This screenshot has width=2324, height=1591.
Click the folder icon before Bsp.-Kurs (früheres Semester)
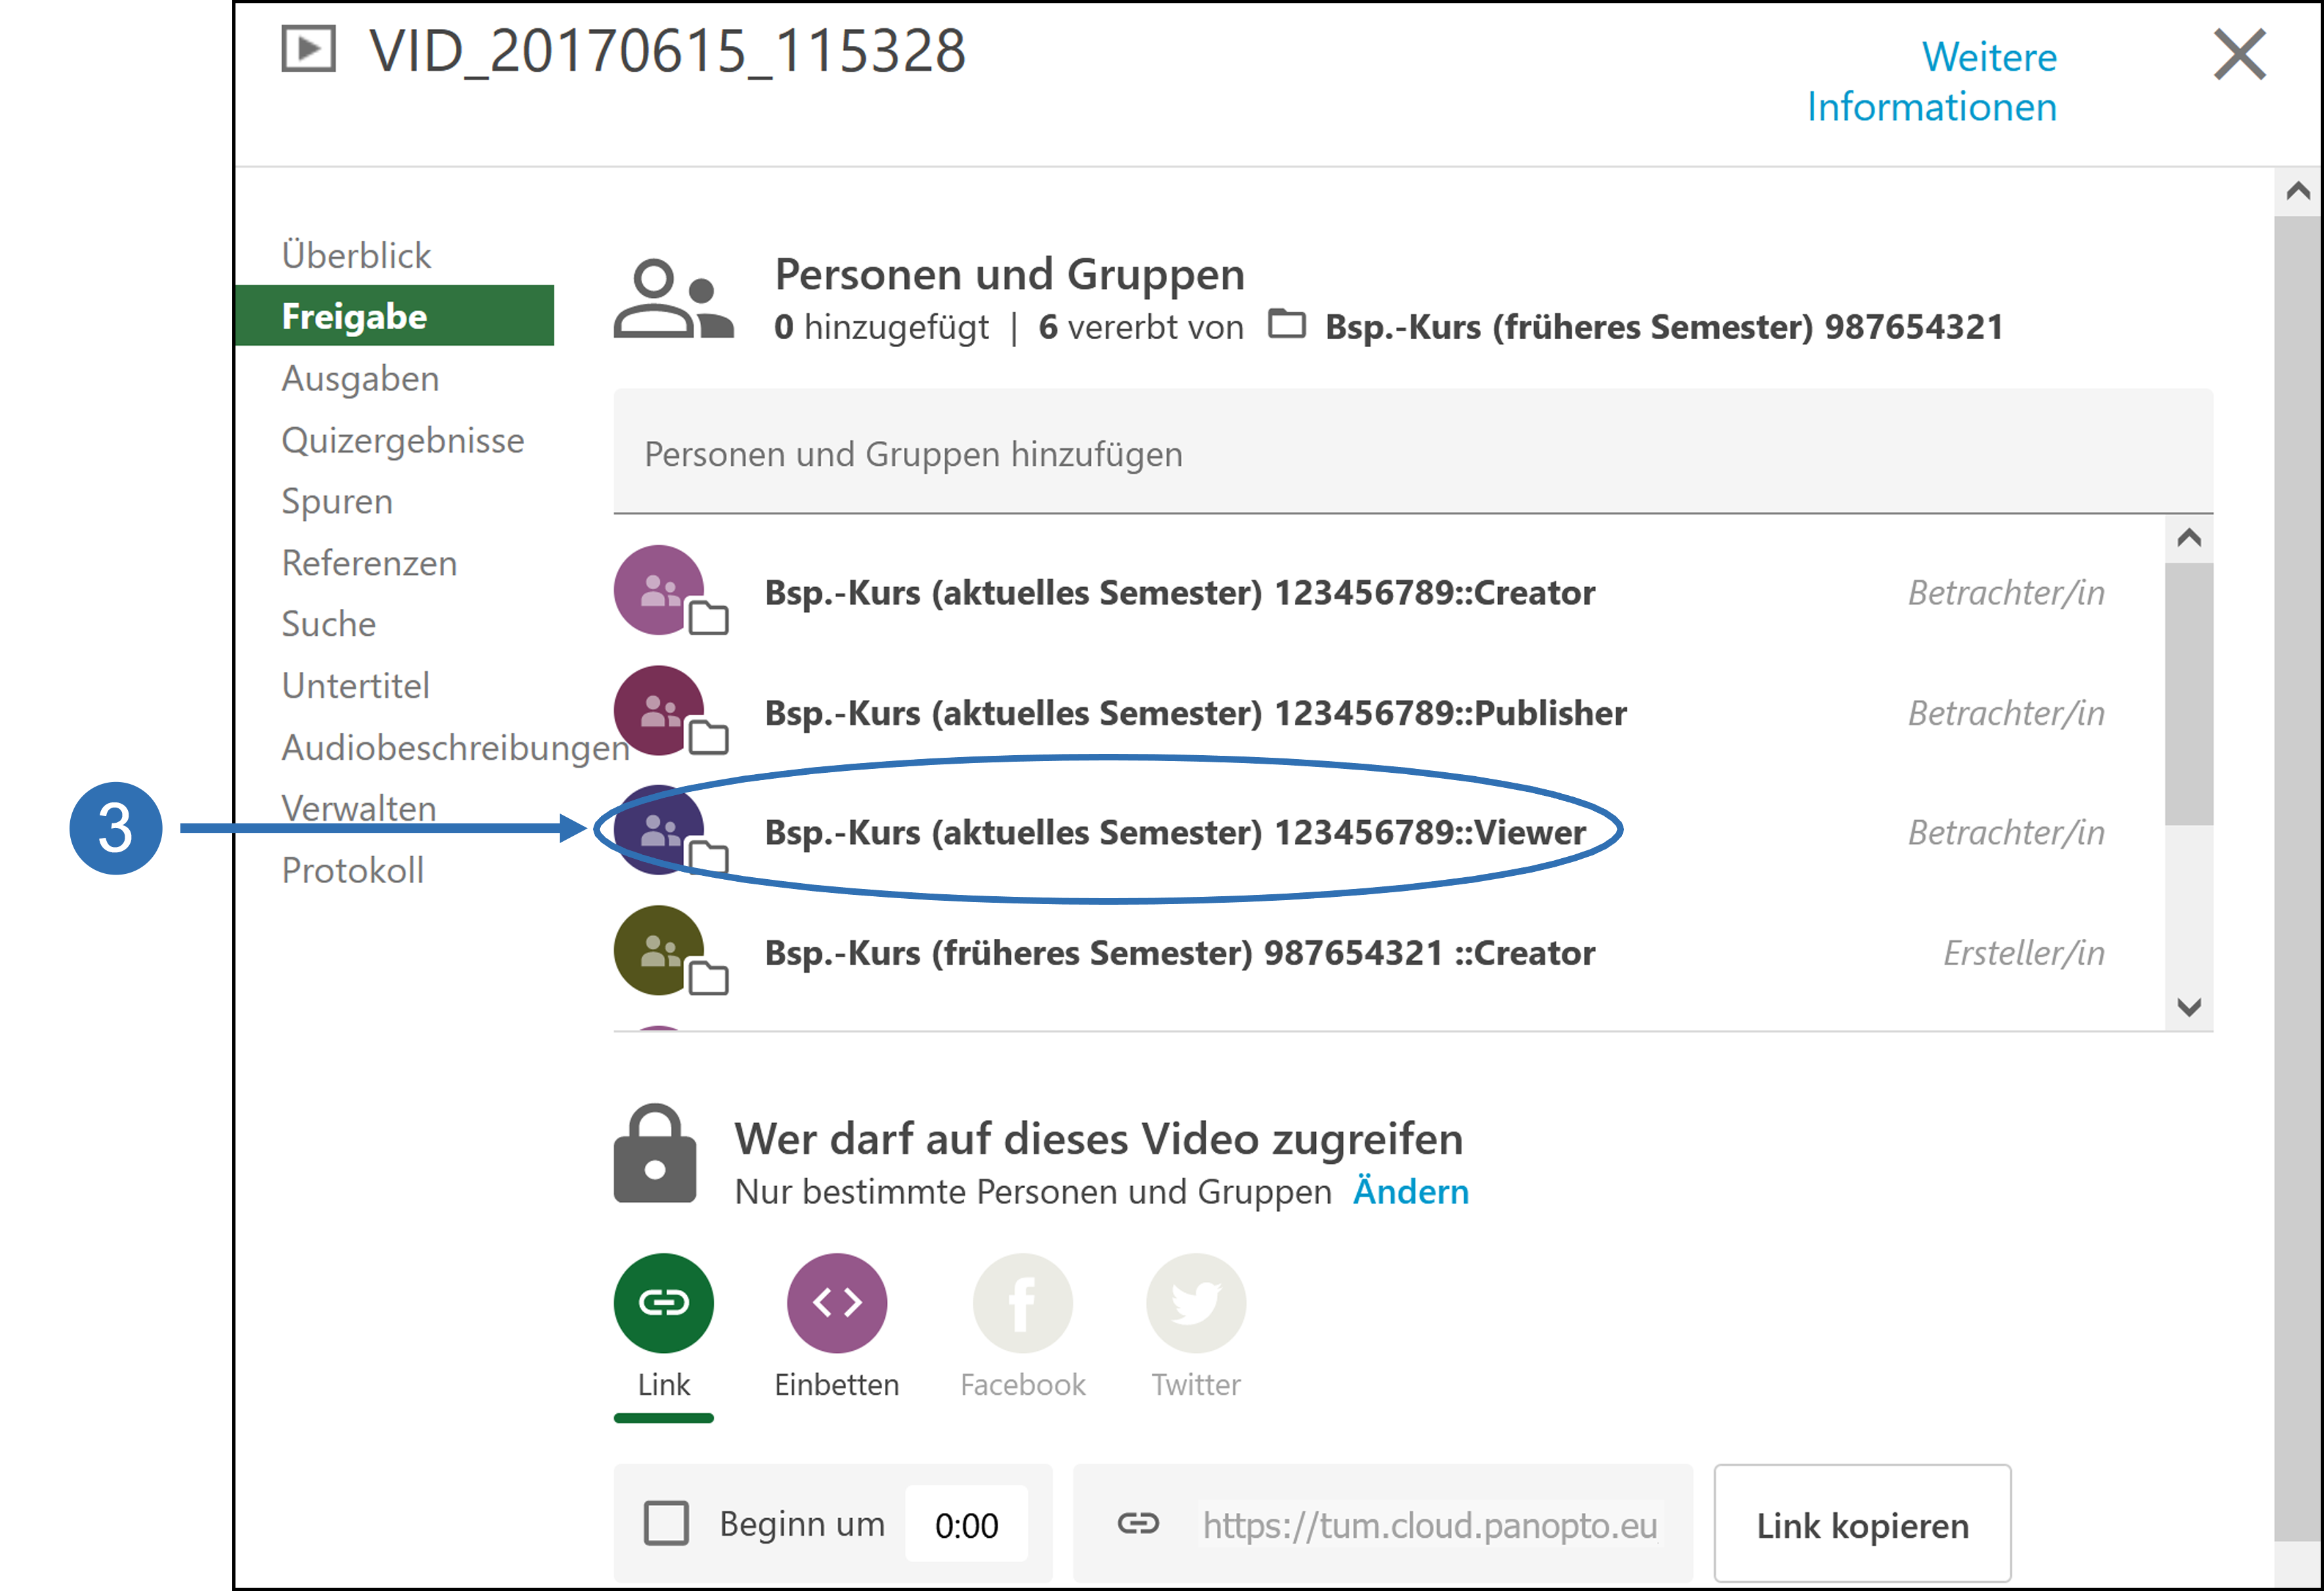click(x=1287, y=324)
